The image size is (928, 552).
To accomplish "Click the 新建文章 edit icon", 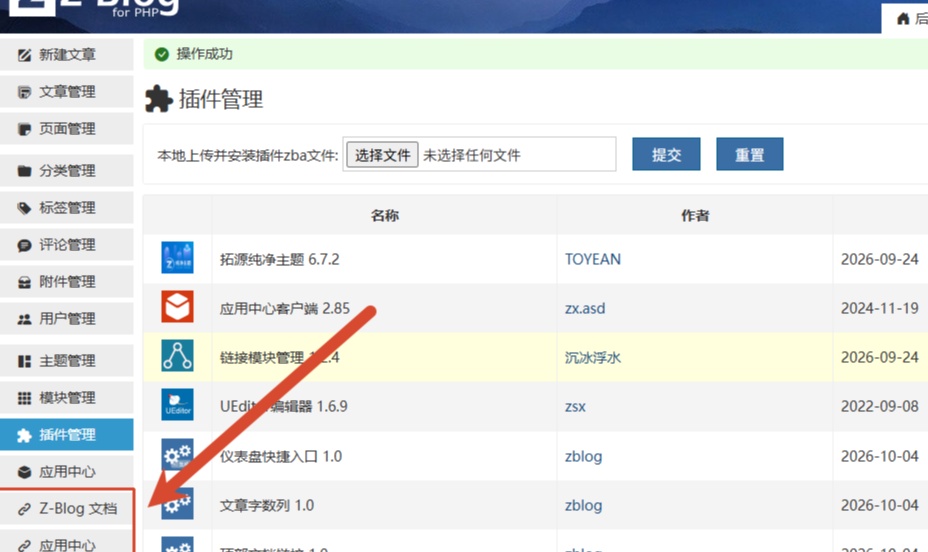I will [x=24, y=56].
